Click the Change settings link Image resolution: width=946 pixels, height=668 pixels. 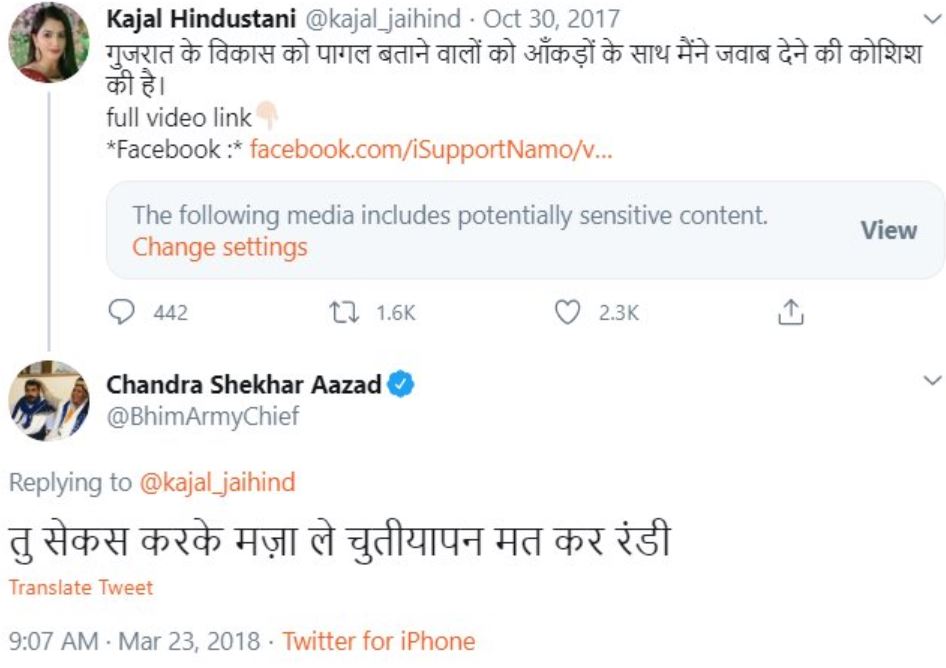pos(219,246)
